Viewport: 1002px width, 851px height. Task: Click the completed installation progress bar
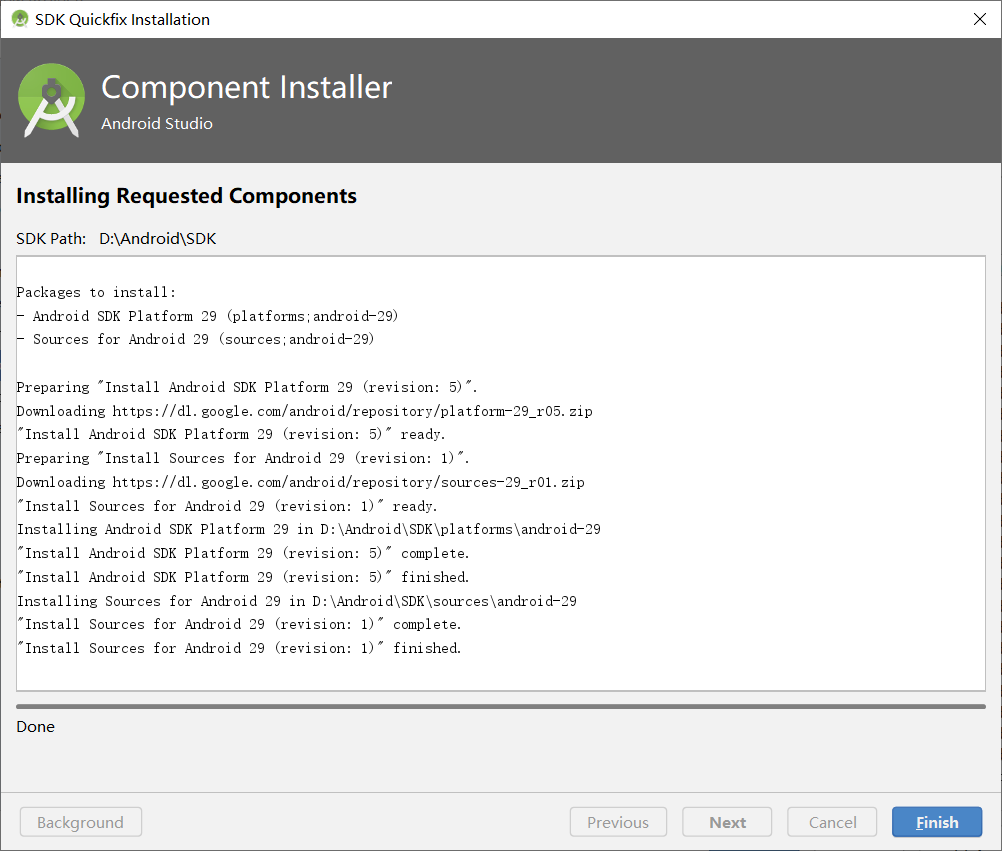tap(501, 707)
